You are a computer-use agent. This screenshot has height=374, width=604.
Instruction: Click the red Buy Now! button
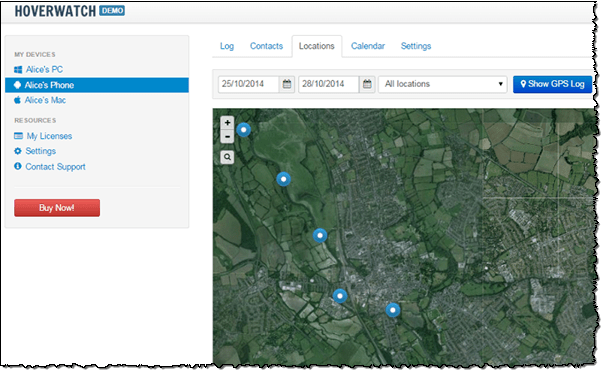coord(57,208)
